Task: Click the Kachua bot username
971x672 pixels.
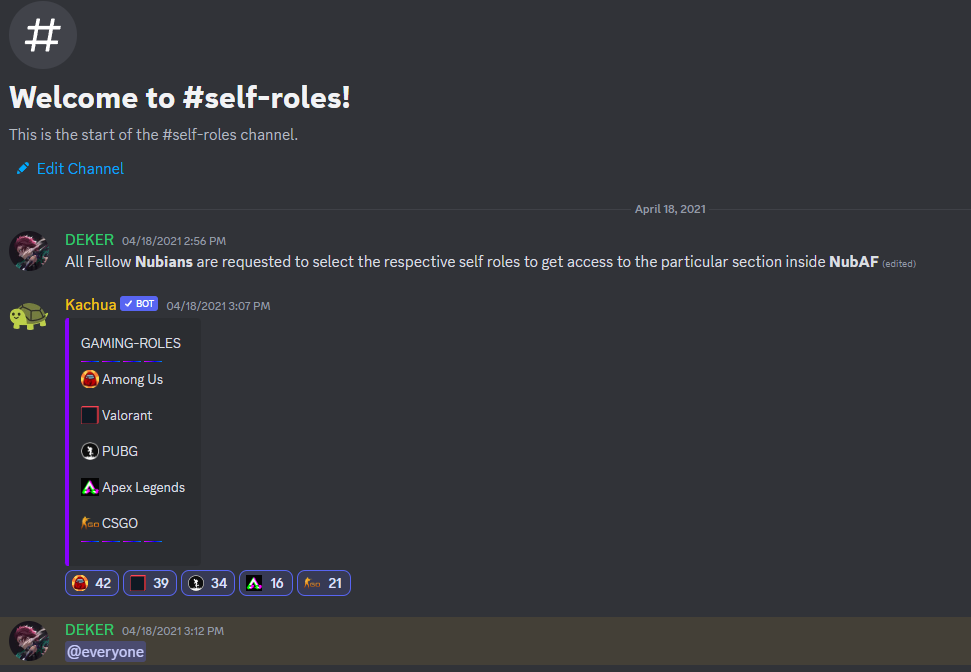Action: (90, 304)
